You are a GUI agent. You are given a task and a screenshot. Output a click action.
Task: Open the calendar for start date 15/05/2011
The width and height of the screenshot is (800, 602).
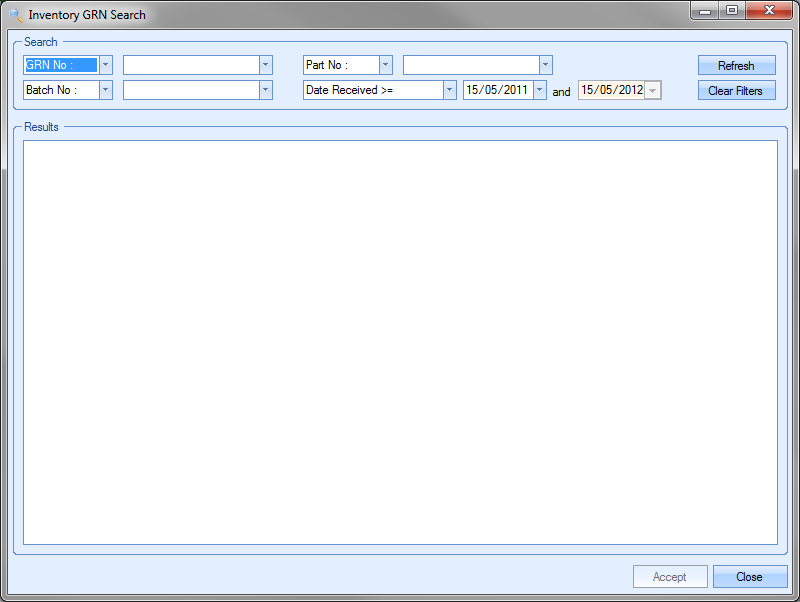pos(540,90)
